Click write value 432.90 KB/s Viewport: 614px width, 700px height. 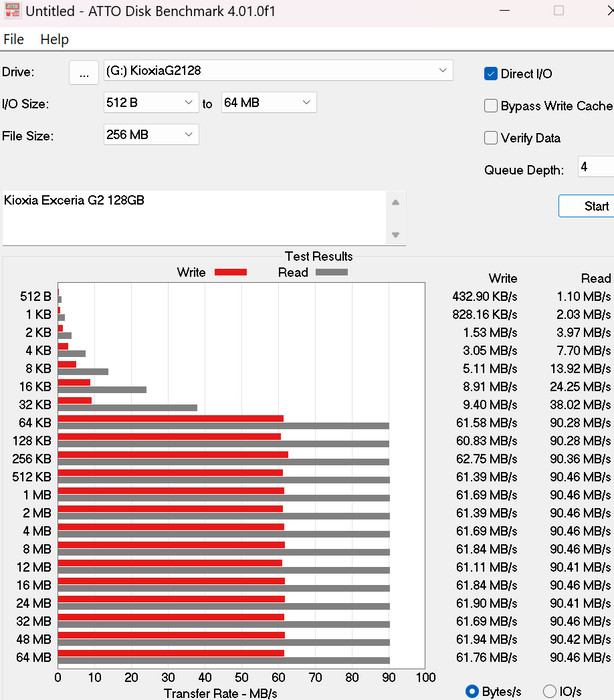(x=485, y=296)
